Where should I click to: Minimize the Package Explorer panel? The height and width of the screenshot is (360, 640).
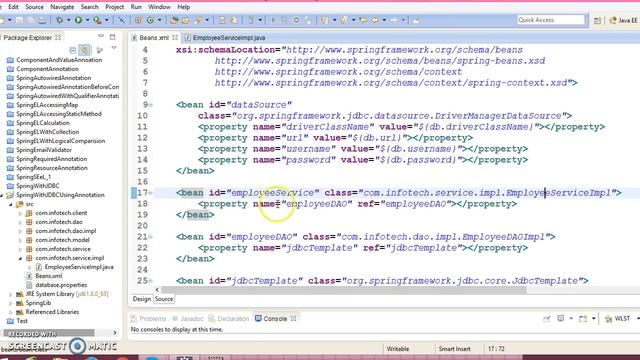tap(101, 37)
